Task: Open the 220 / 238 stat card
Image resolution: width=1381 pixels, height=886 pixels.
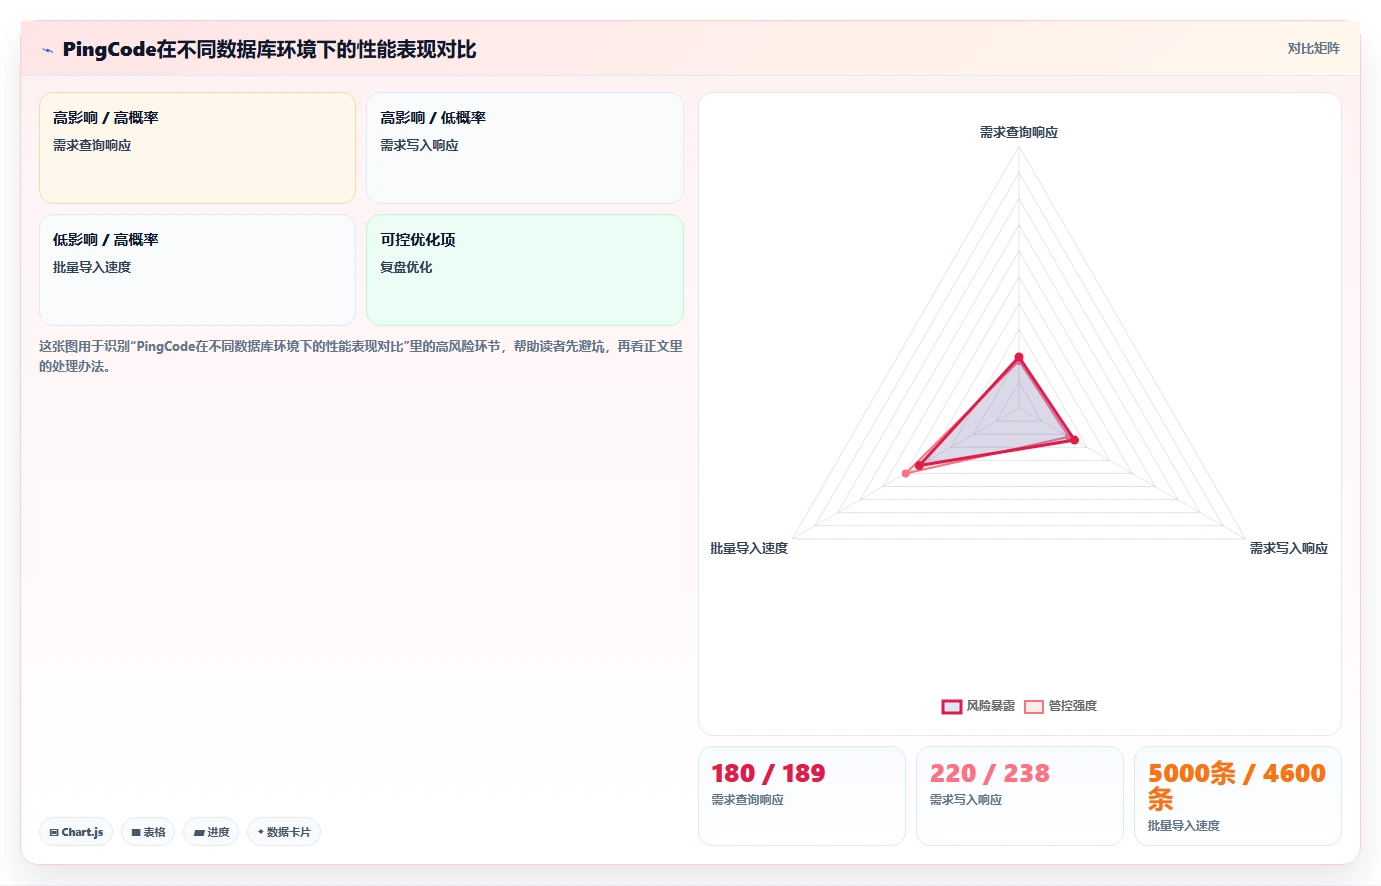Action: (x=1020, y=796)
